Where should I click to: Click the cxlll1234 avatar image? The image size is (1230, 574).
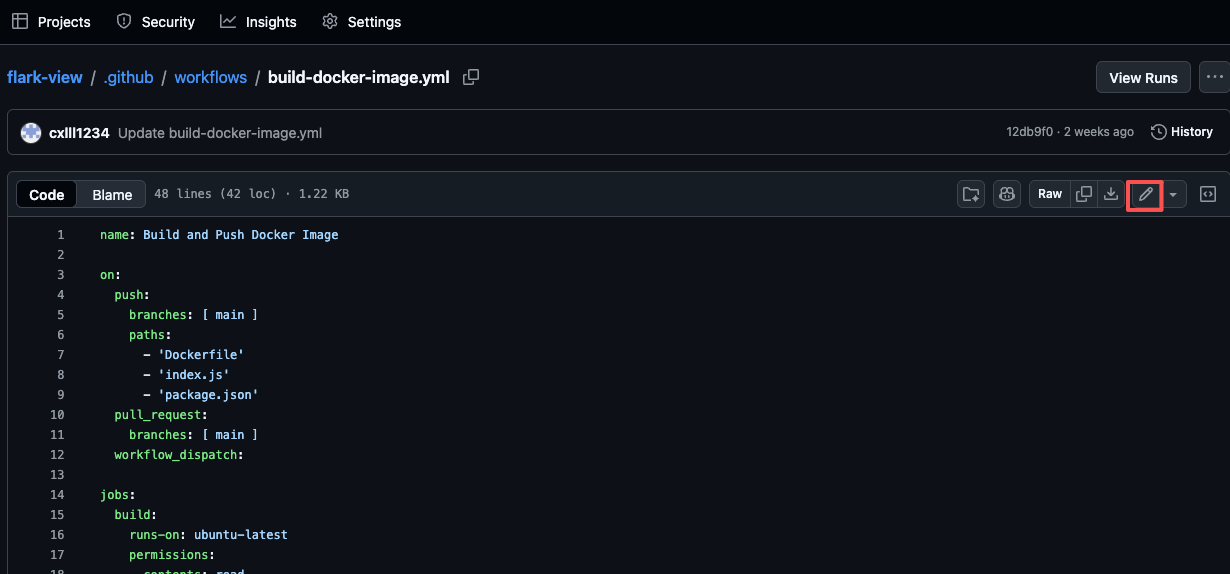31,132
